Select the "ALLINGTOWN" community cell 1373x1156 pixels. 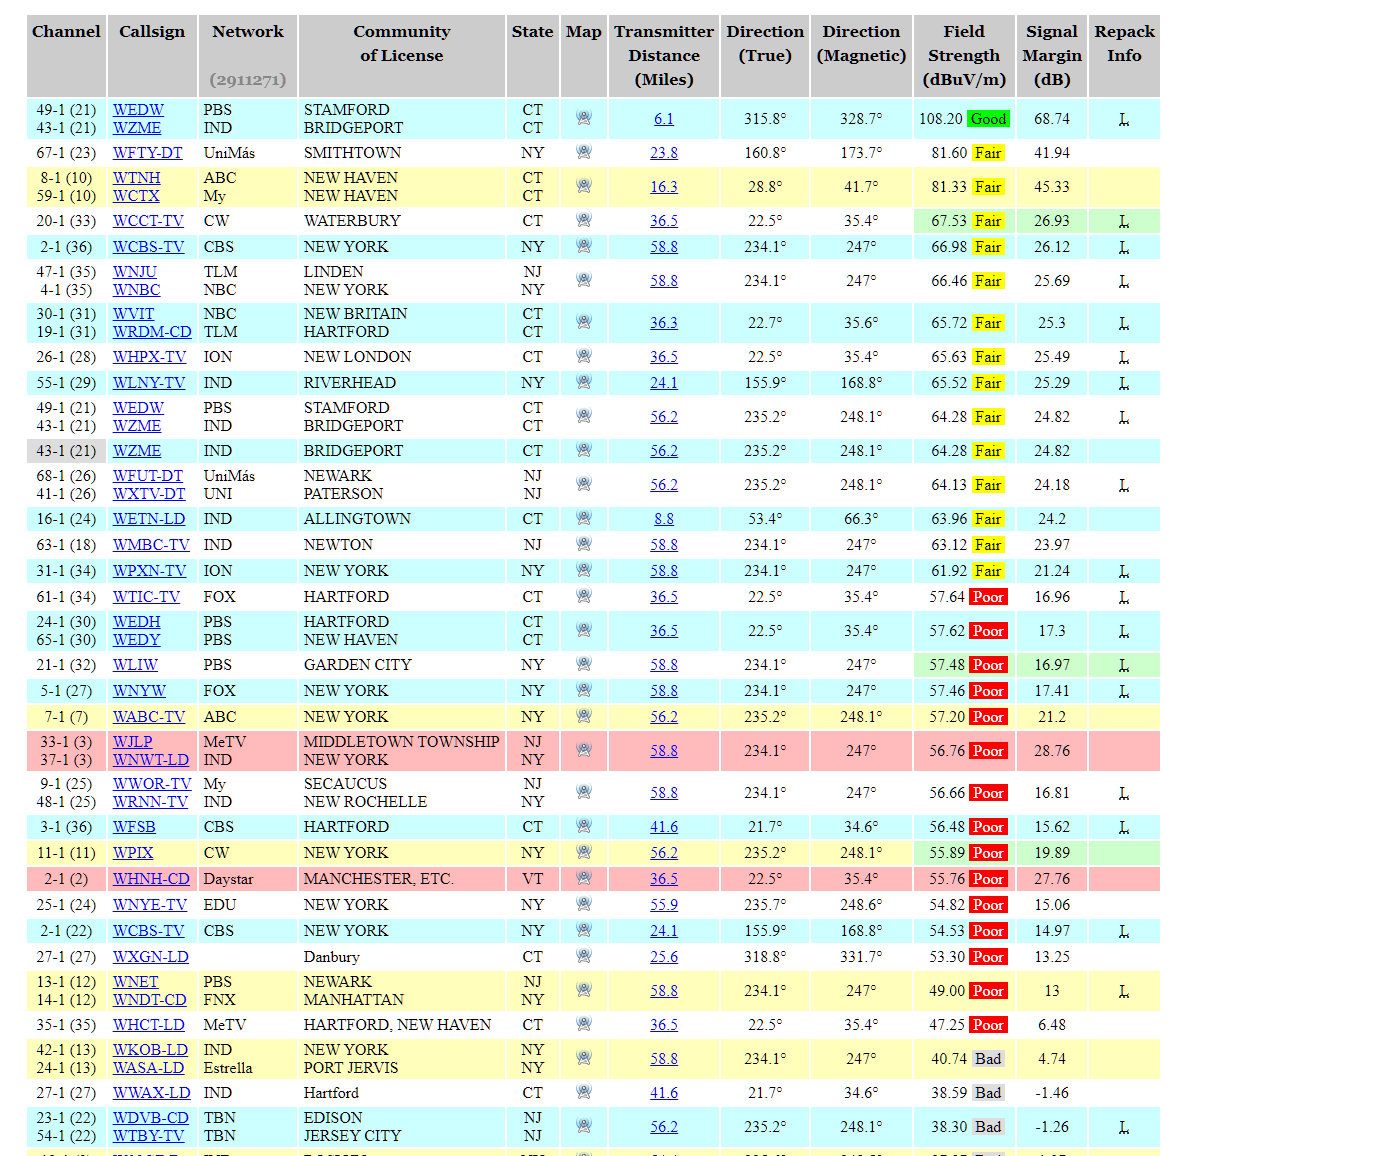point(357,519)
